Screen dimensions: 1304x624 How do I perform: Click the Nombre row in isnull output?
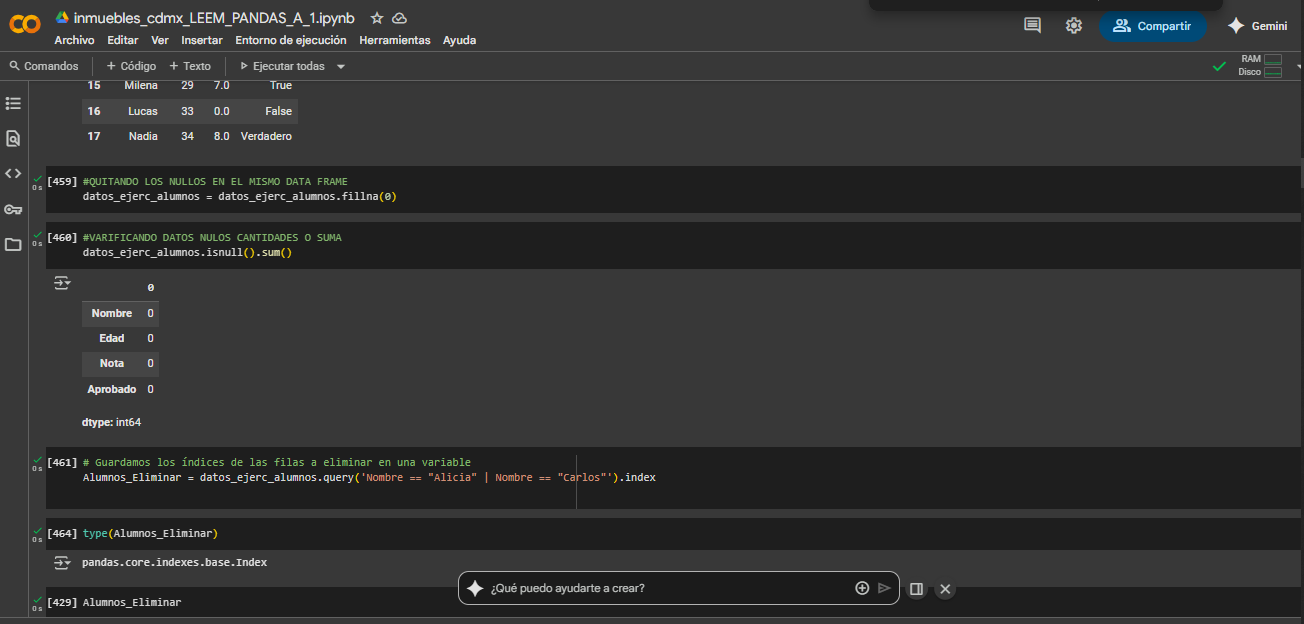pos(120,313)
